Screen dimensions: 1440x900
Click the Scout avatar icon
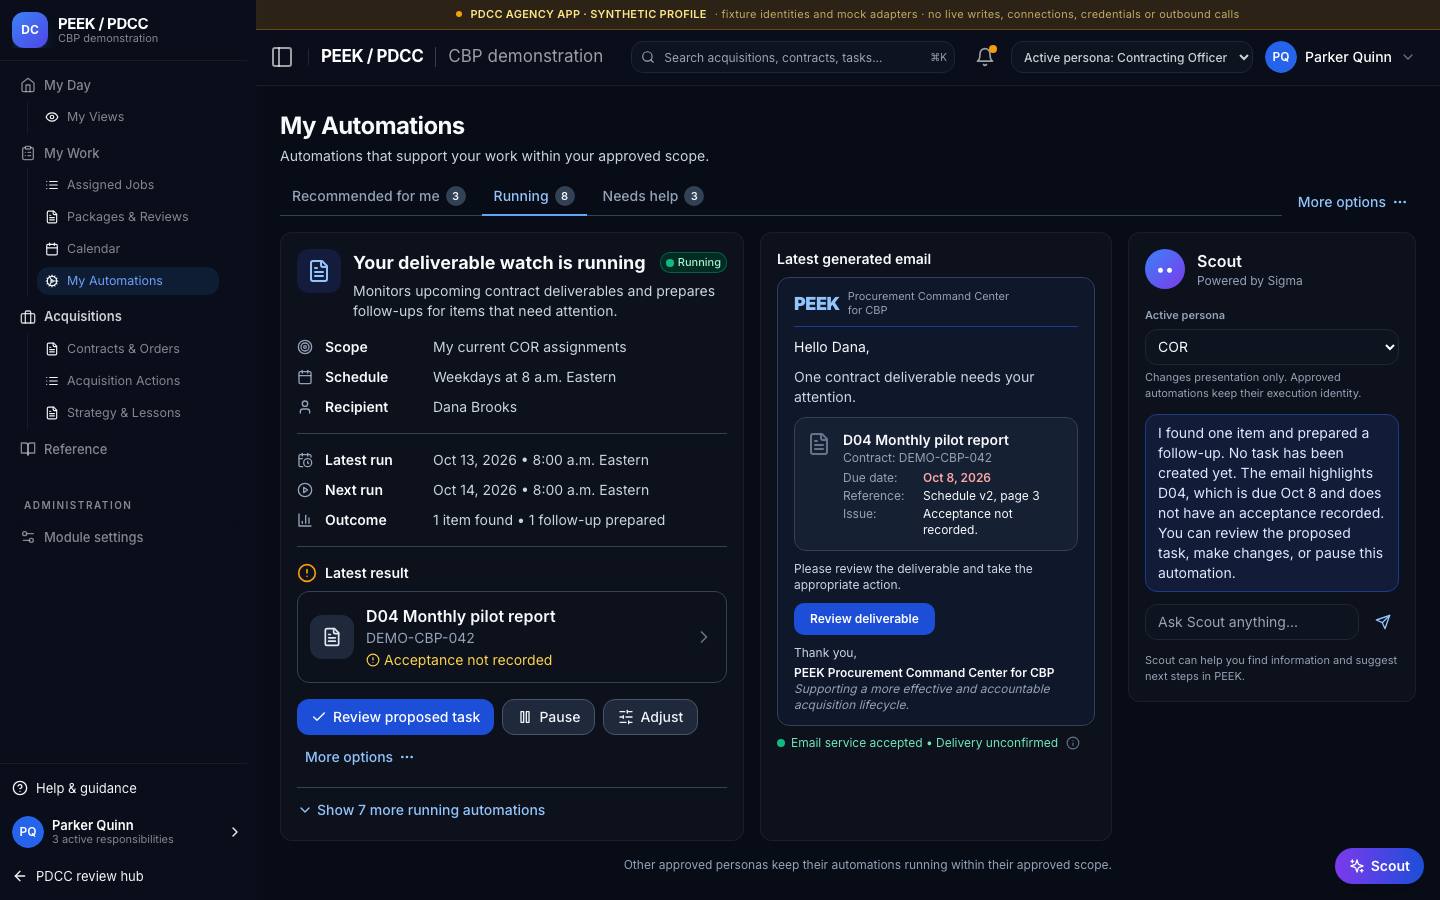coord(1164,270)
